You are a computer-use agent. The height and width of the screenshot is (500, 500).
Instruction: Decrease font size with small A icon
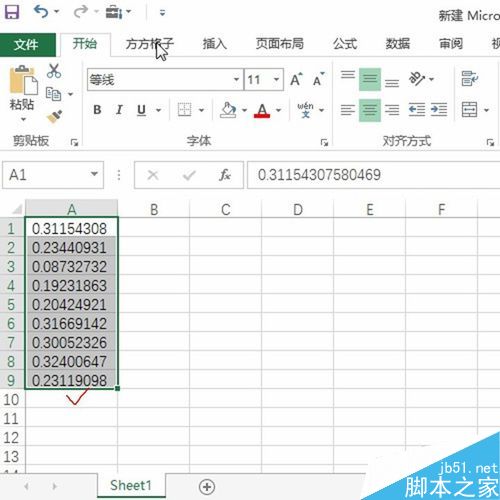(x=318, y=79)
